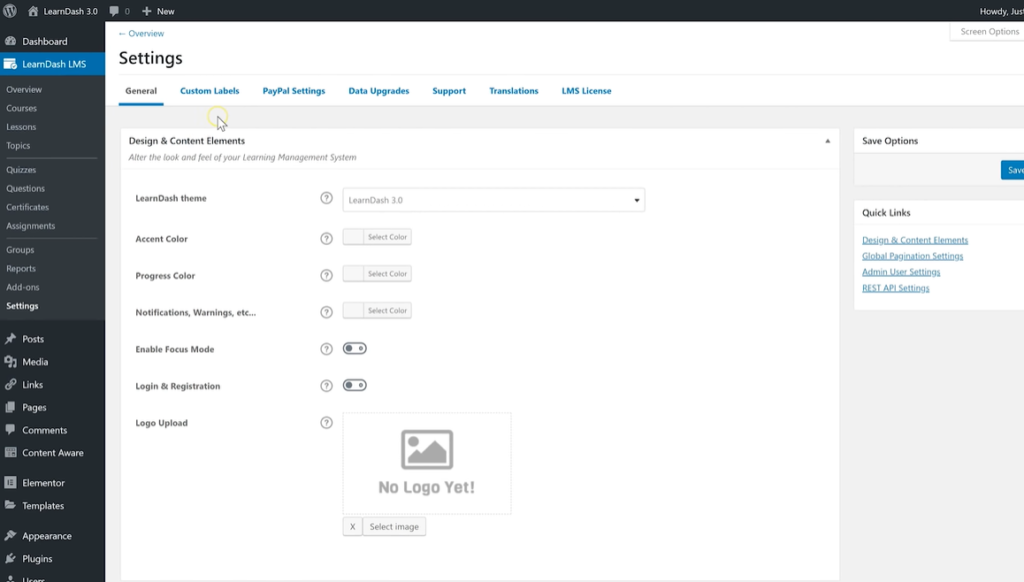Screen dimensions: 1024x582
Task: Click the Media icon in sidebar
Action: click(x=10, y=362)
